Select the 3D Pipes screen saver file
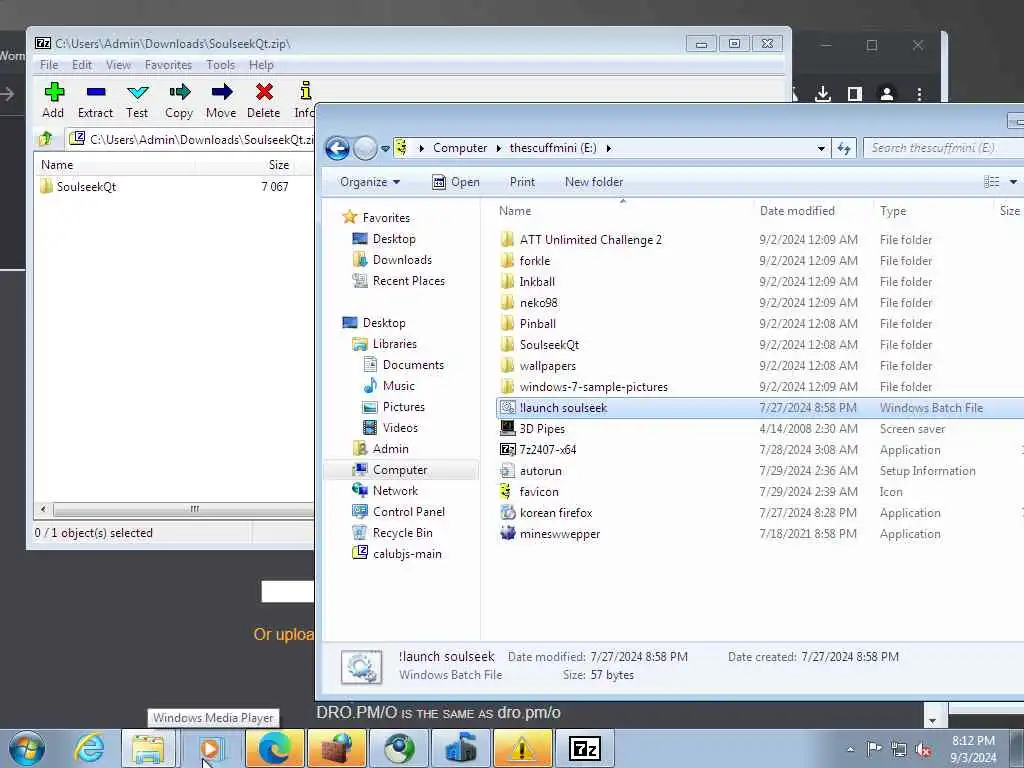The height and width of the screenshot is (768, 1024). tap(541, 429)
